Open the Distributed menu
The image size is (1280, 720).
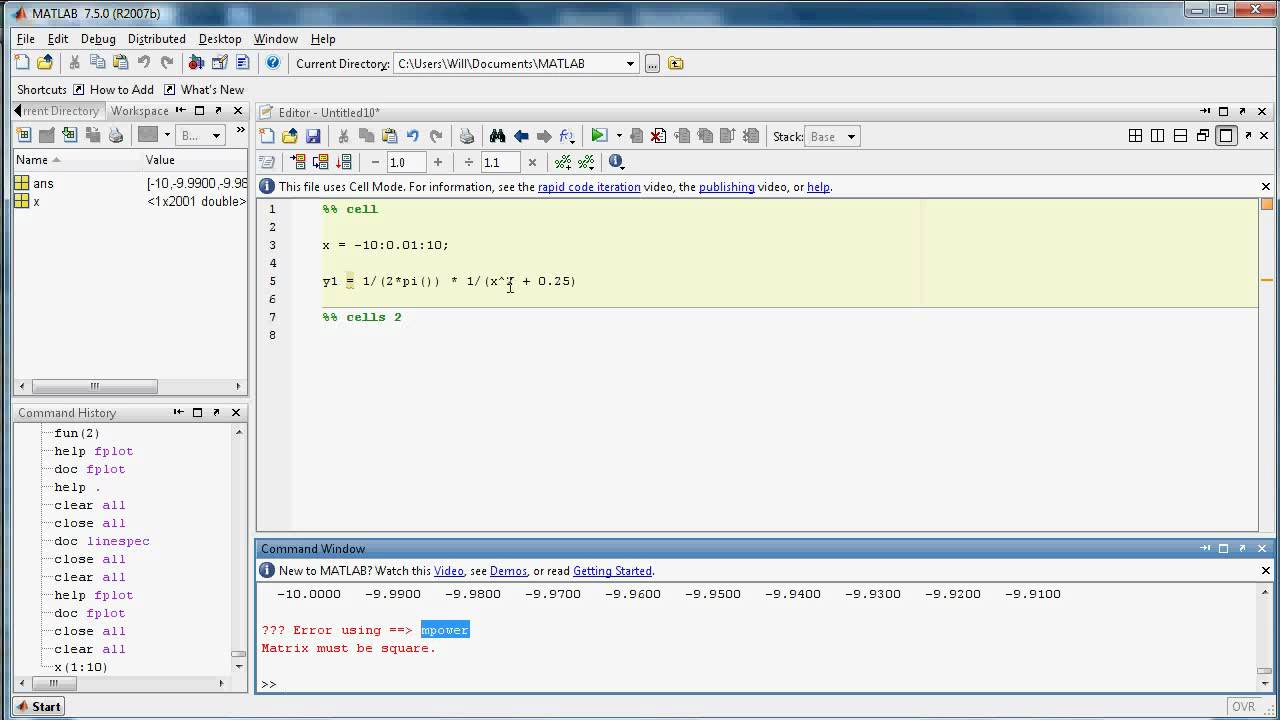tap(156, 39)
